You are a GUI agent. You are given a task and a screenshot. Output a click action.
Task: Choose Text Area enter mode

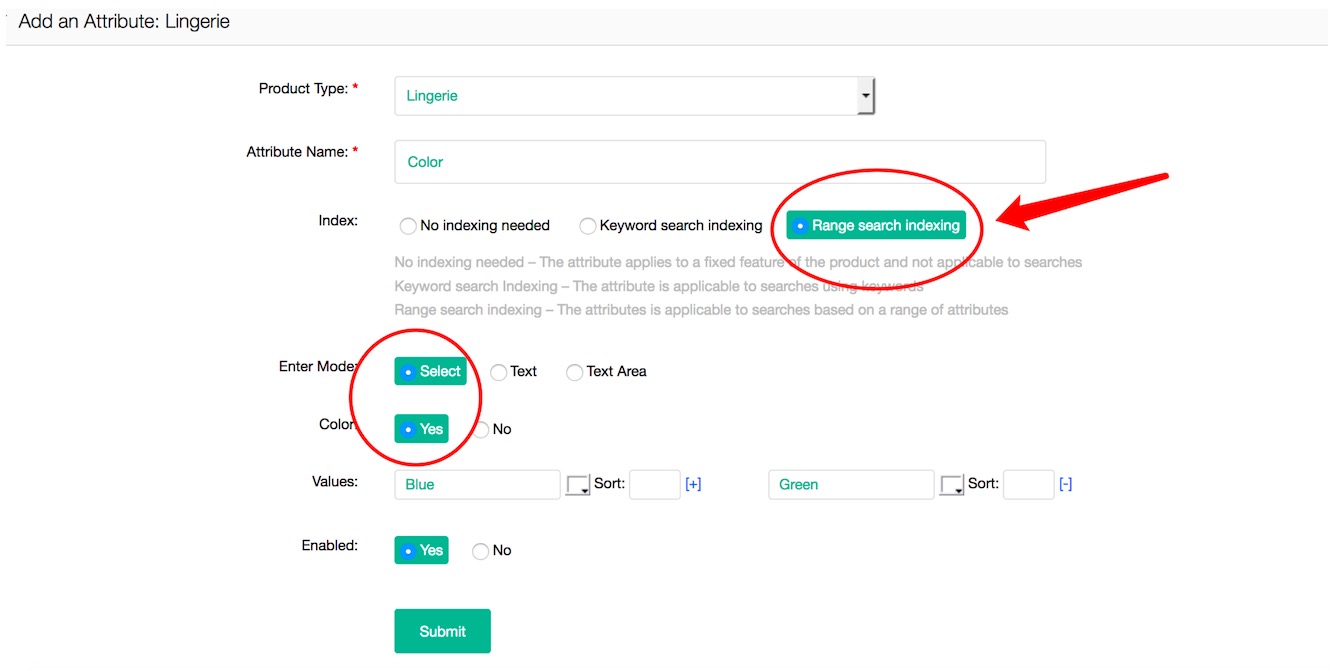pyautogui.click(x=574, y=372)
